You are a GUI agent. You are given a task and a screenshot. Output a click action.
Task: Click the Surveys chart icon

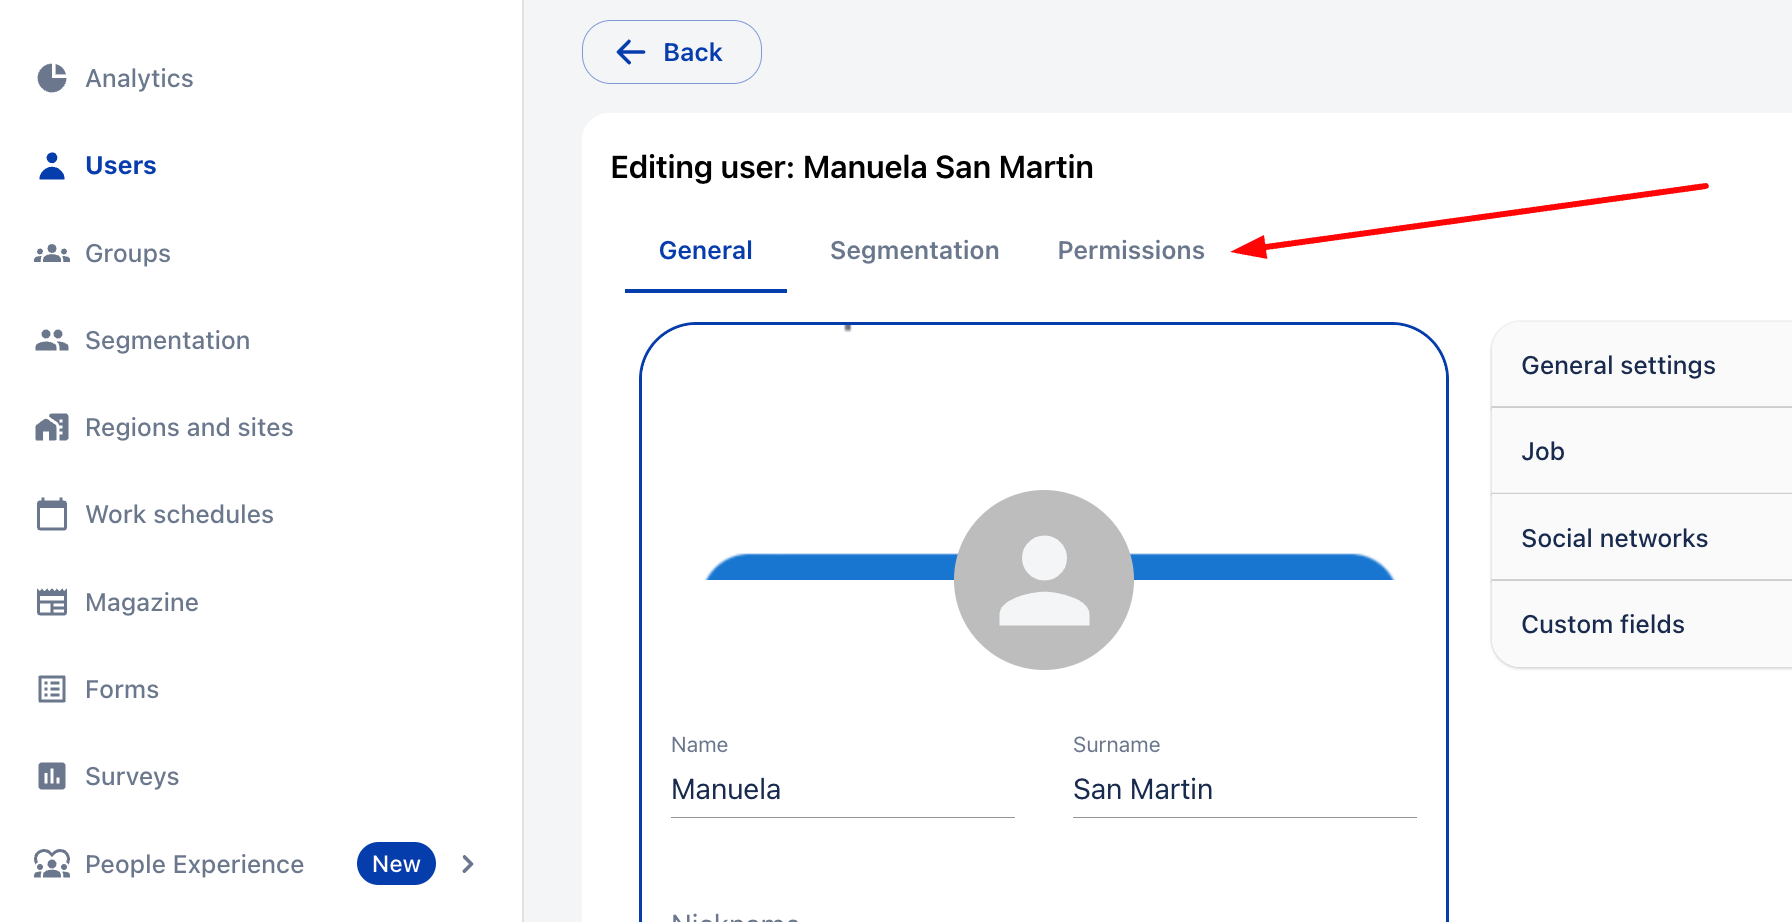(52, 776)
